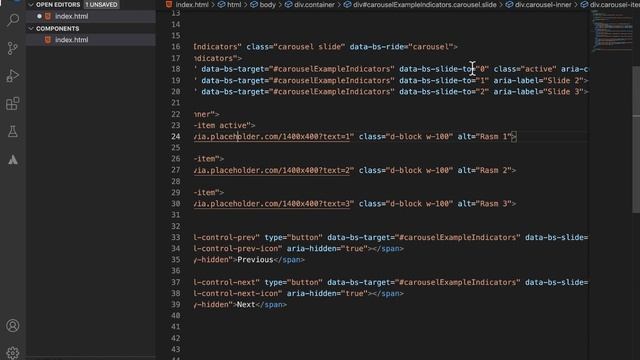640x360 pixels.
Task: Open the Testing flask view
Action: pos(13,131)
